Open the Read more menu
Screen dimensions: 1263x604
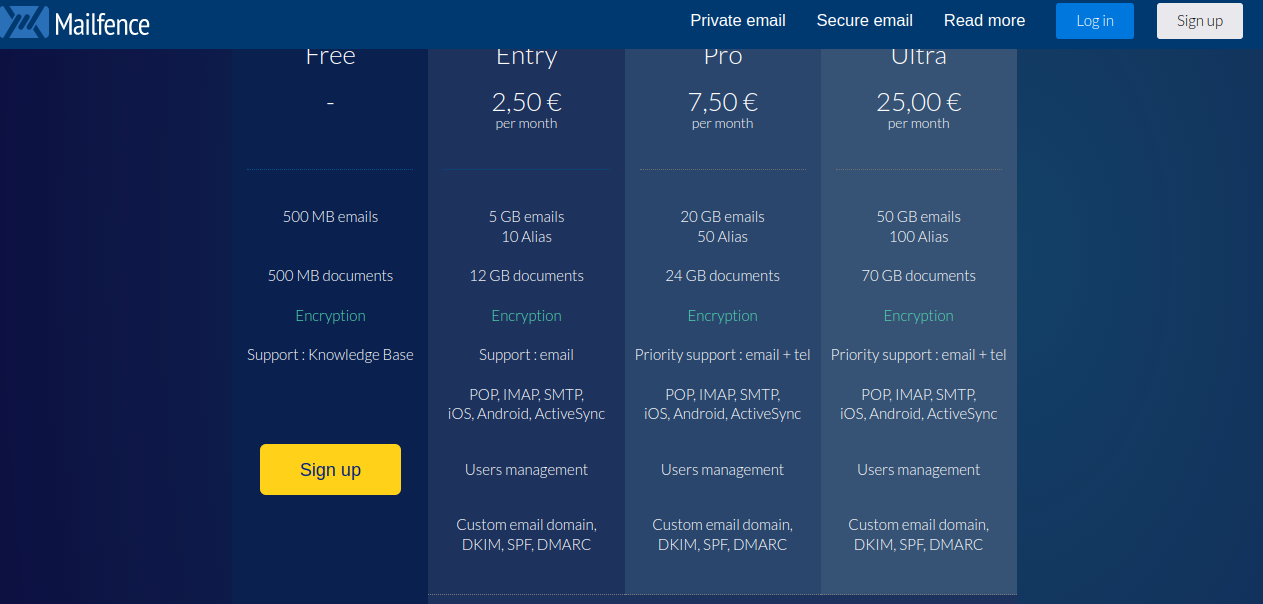[x=984, y=21]
